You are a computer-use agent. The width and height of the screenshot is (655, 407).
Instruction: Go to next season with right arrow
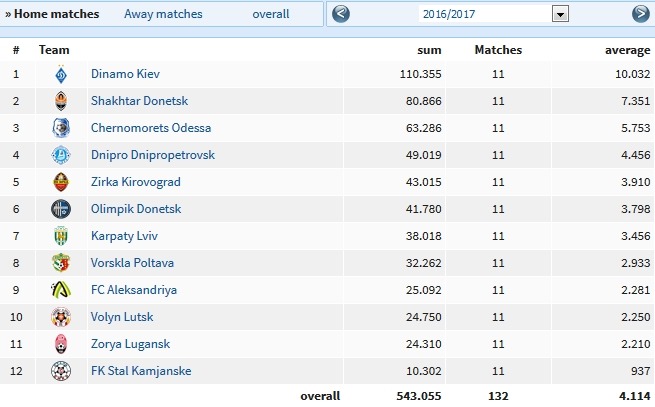(640, 14)
